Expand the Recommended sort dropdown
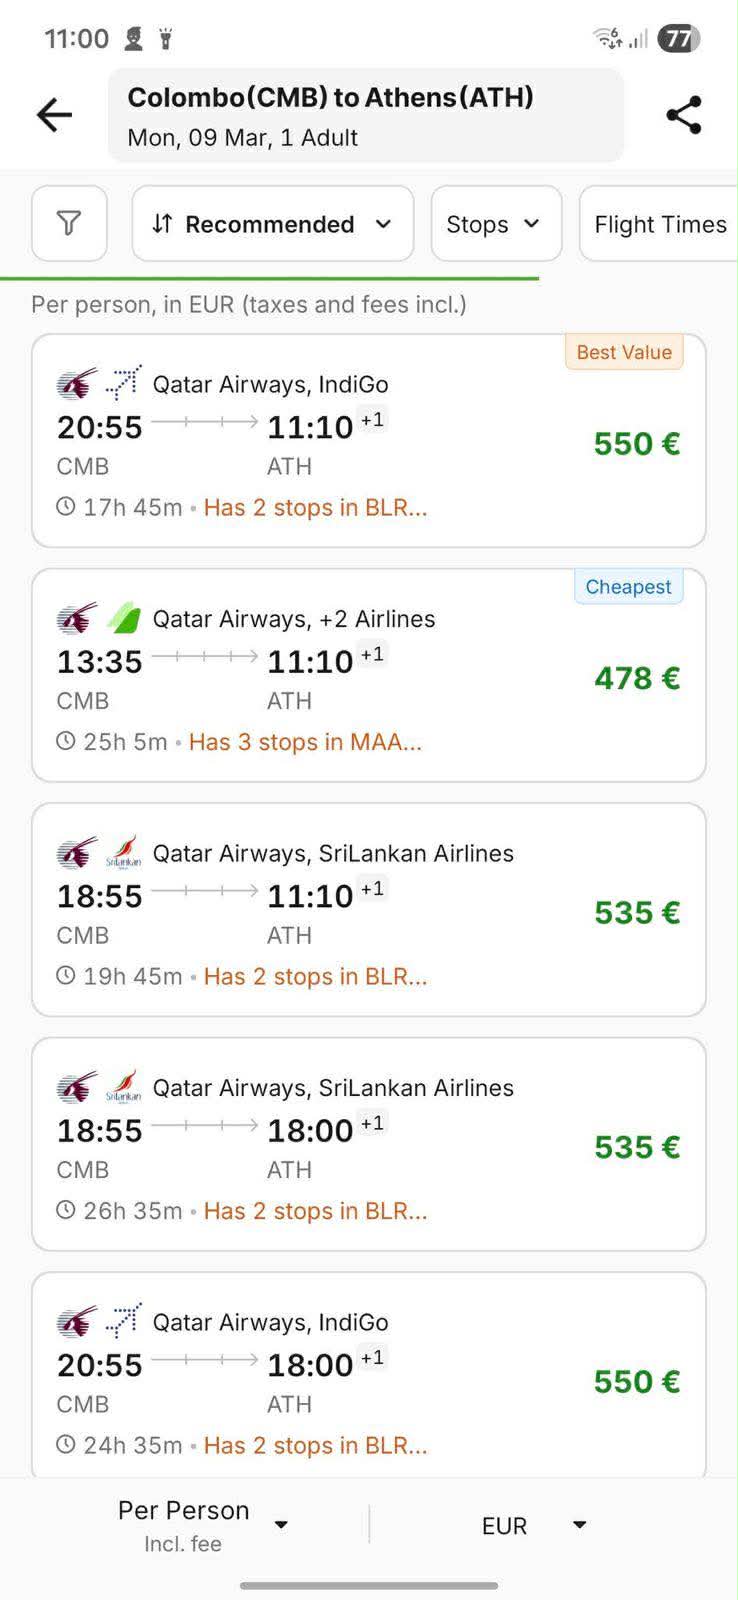 click(x=272, y=224)
